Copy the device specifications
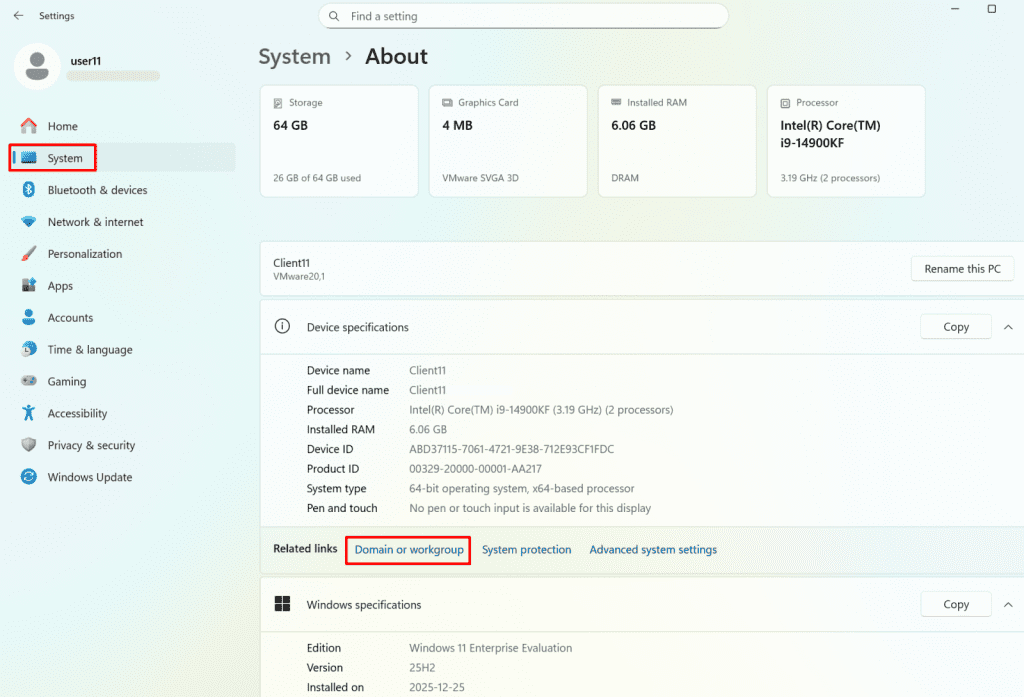This screenshot has height=697, width=1024. click(x=955, y=327)
